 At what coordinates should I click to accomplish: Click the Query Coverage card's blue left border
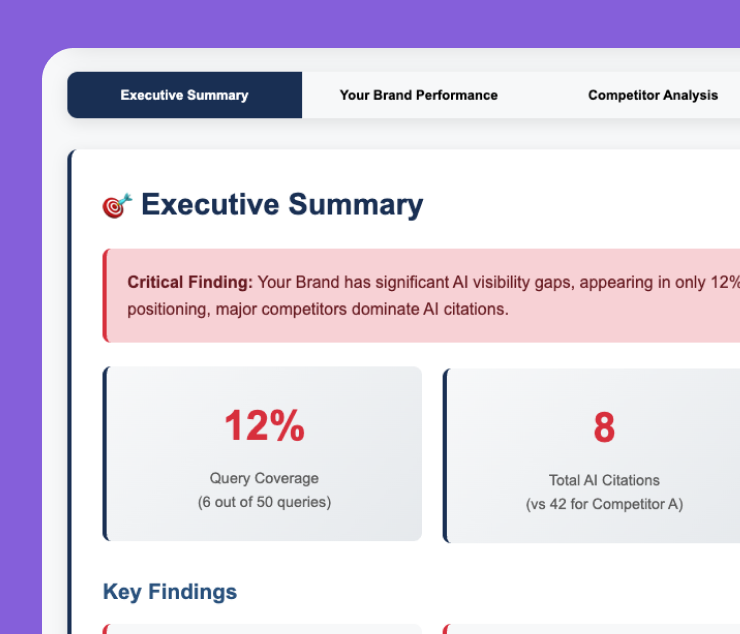click(x=105, y=454)
